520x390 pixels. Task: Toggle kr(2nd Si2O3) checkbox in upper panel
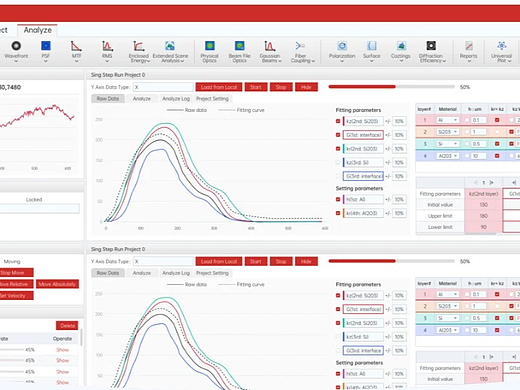click(x=338, y=149)
